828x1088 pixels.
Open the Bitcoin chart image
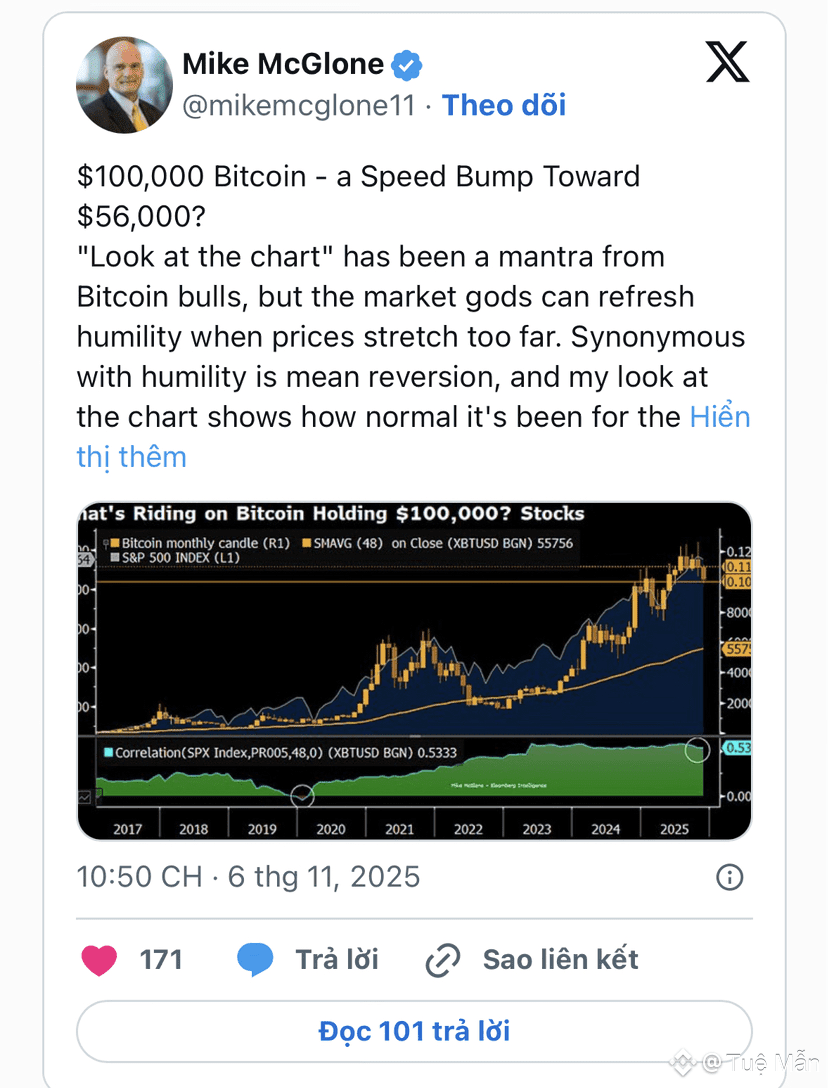pos(414,670)
